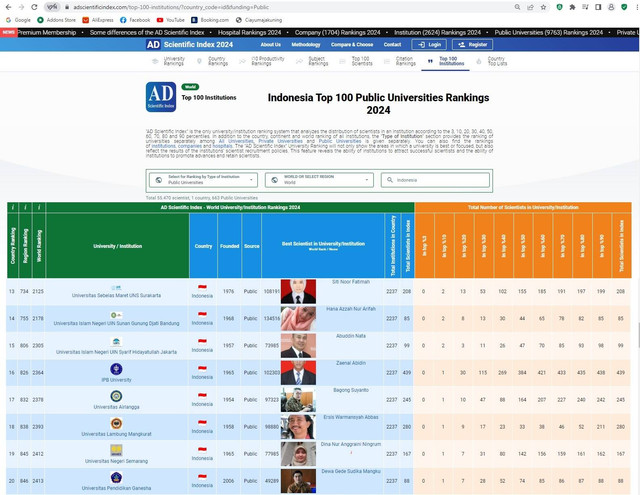Click Premium Membership in the news ticker
640x495 pixels.
point(47,32)
